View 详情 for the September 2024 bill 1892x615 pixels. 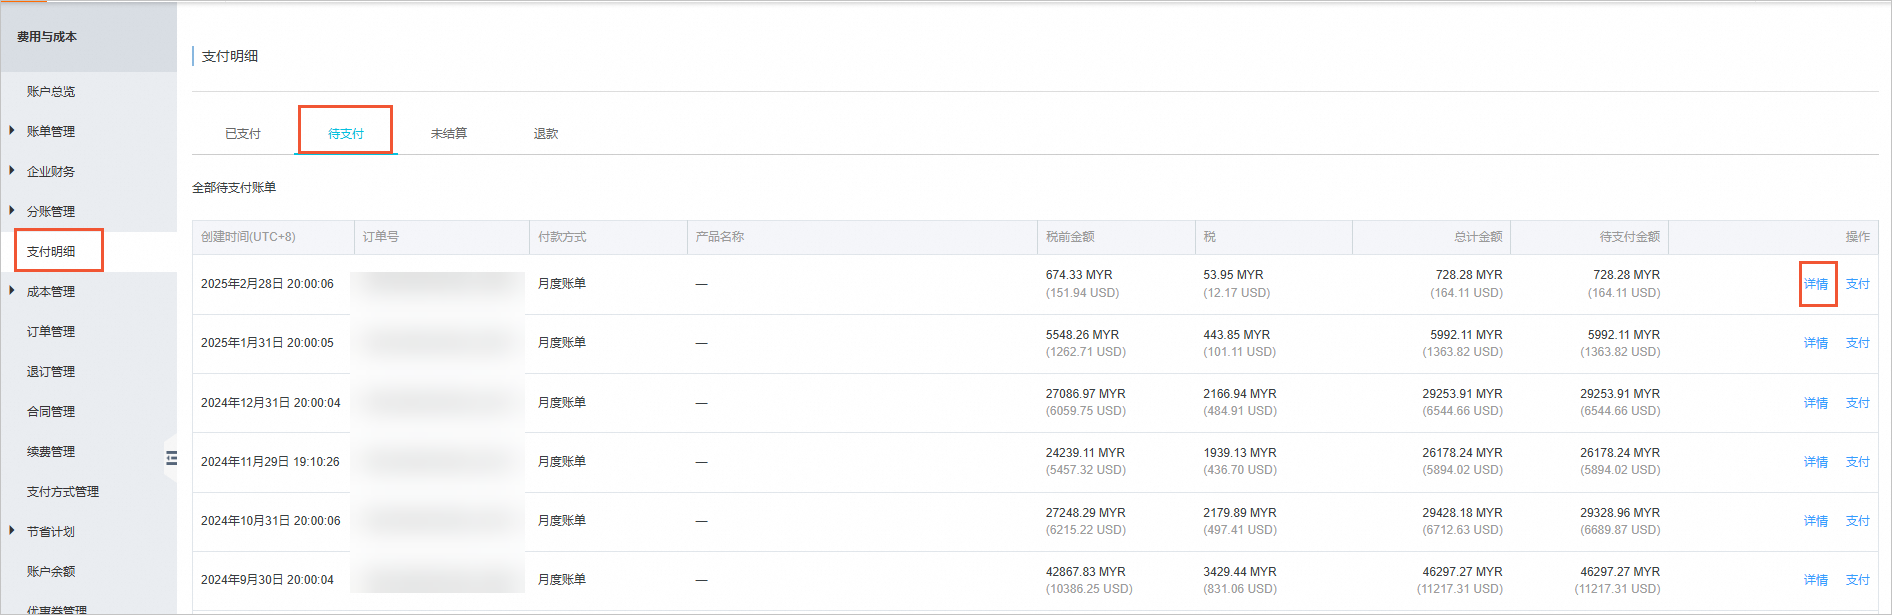tap(1816, 580)
